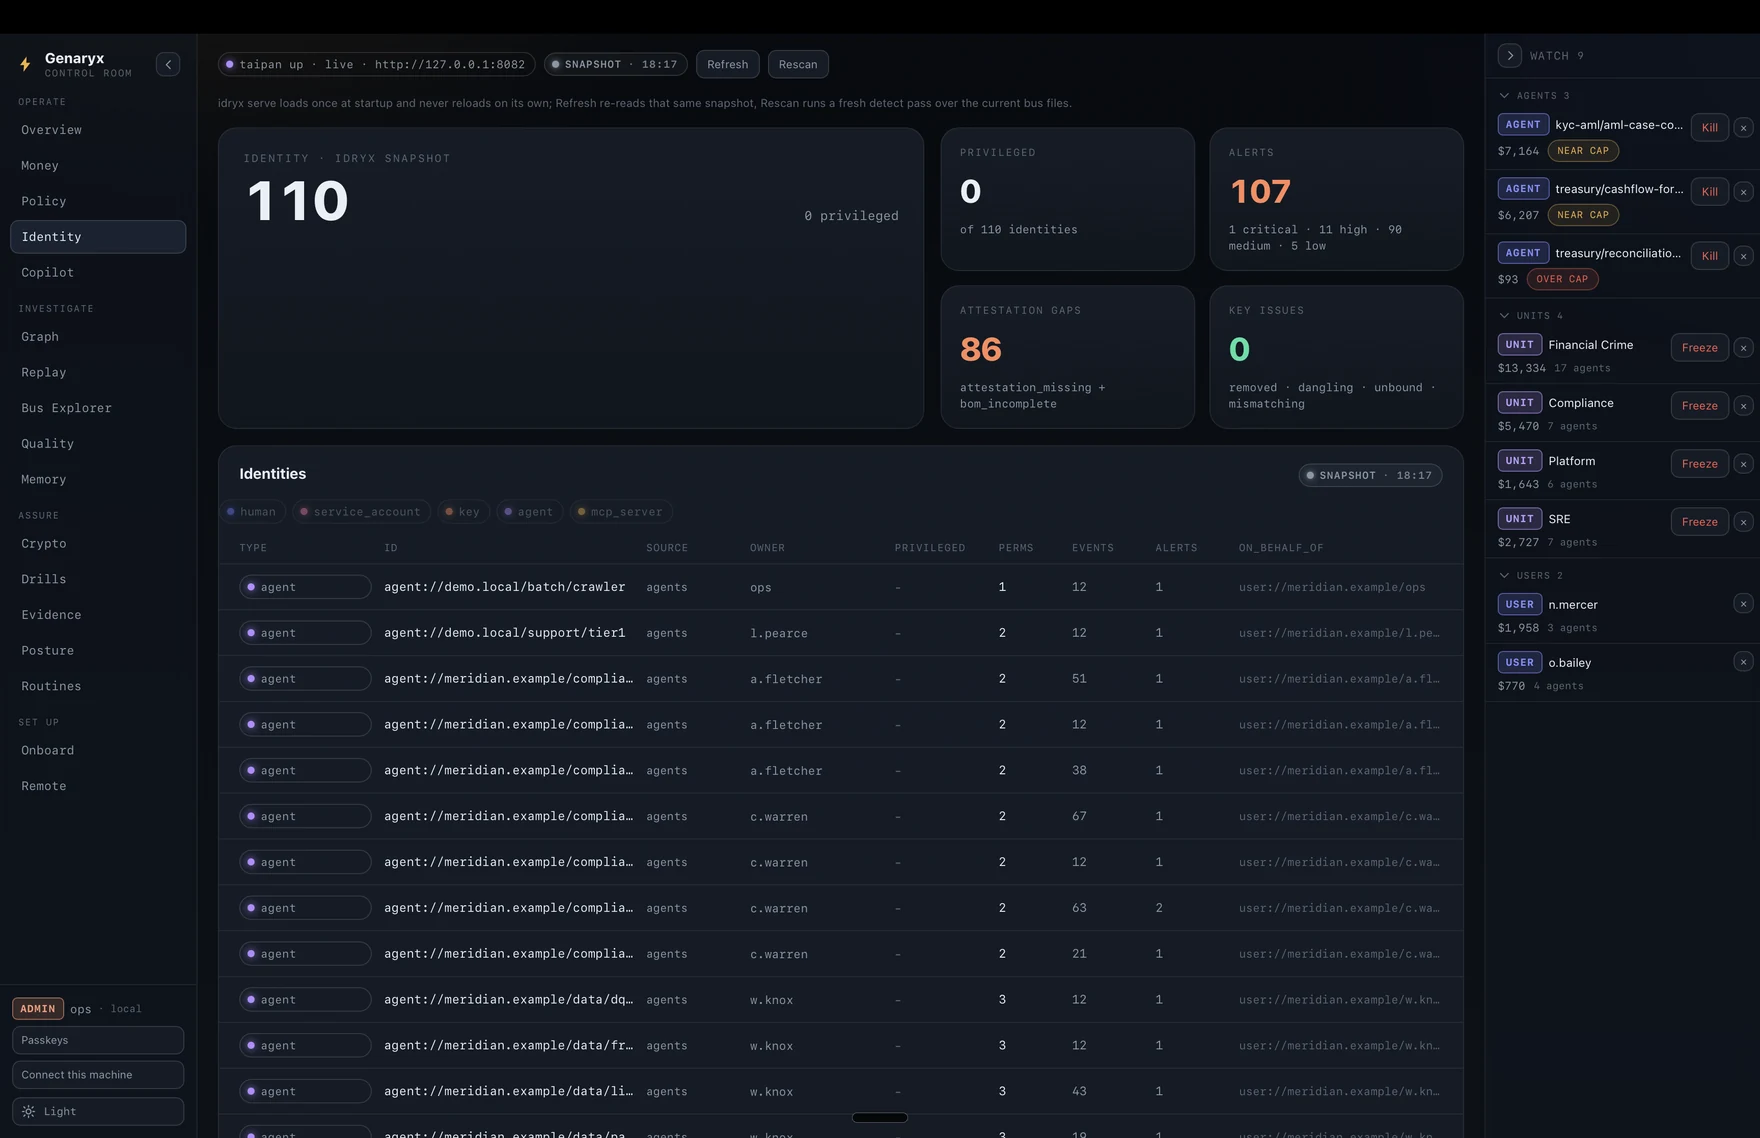
Task: Open the Graph investigation view
Action: pyautogui.click(x=98, y=337)
